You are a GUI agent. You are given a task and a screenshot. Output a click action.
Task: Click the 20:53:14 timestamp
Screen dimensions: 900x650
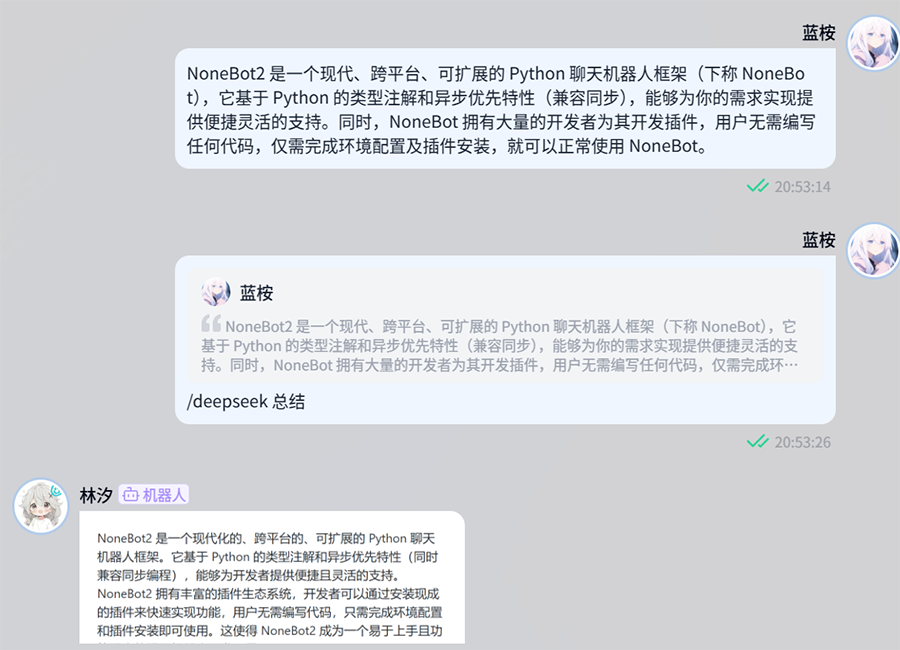(802, 187)
